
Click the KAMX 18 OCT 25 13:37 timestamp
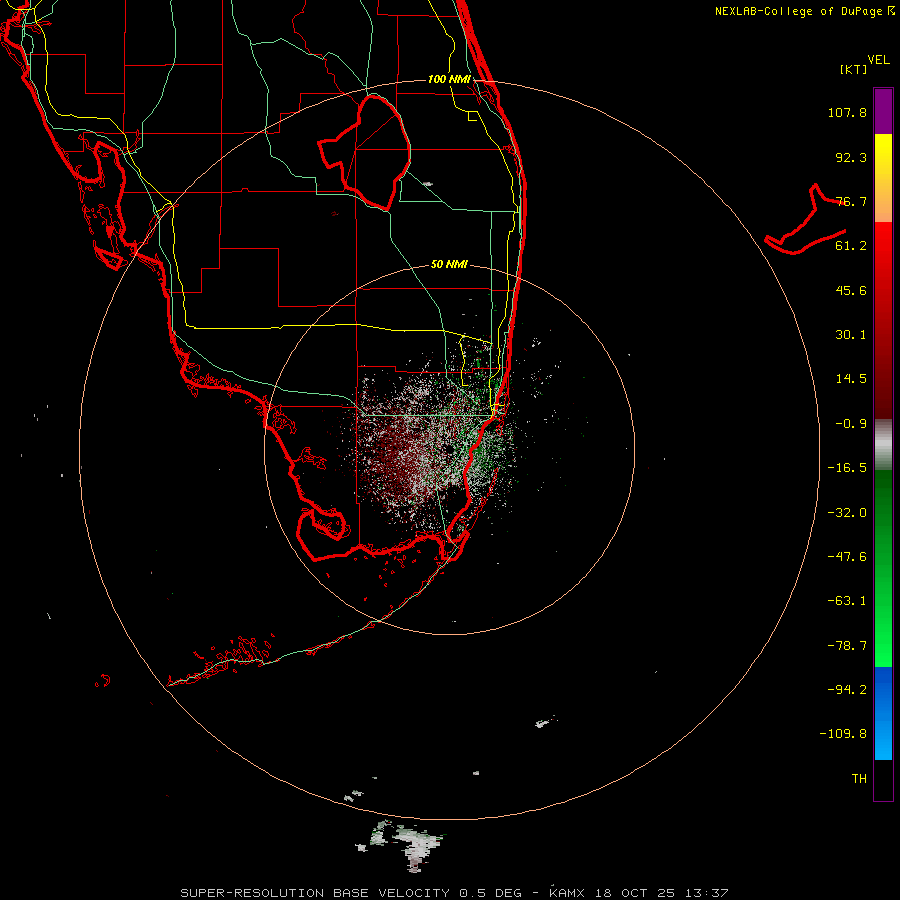click(638, 893)
